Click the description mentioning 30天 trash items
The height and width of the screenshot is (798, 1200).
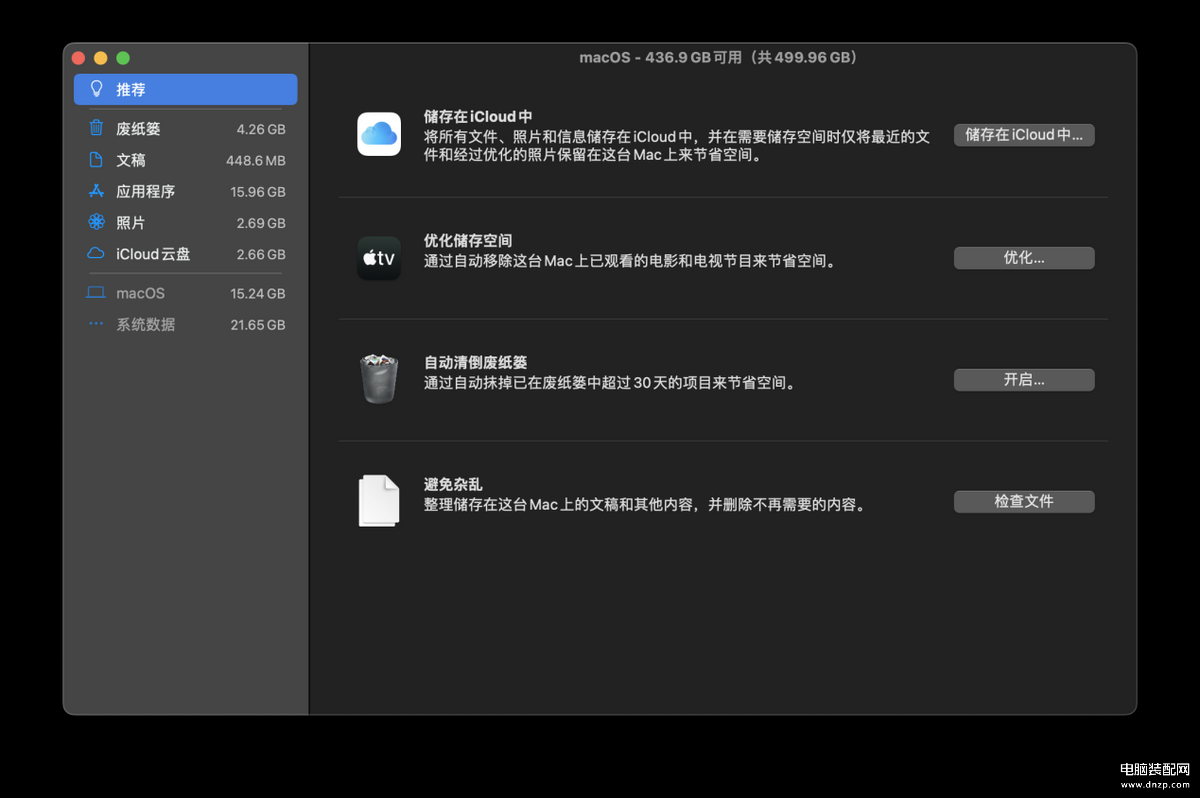(610, 383)
